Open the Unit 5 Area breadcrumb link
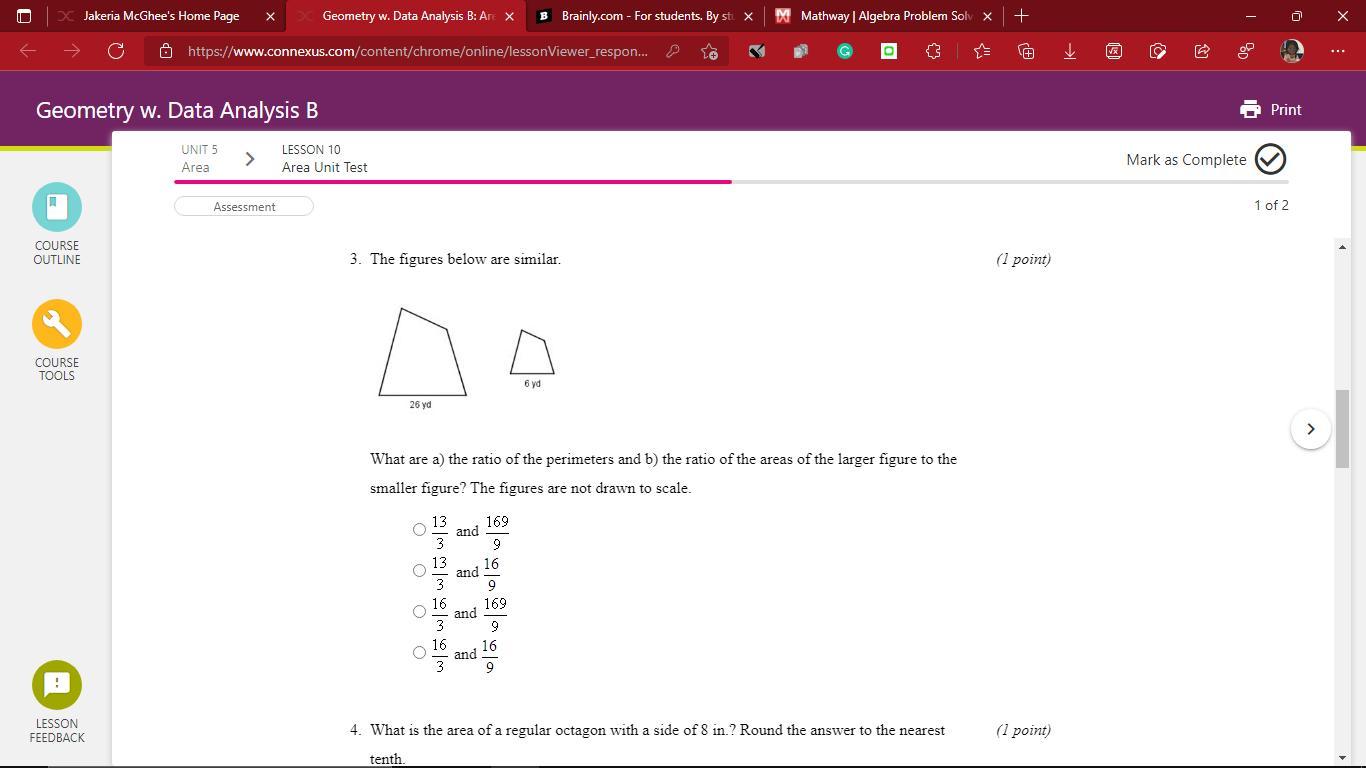The height and width of the screenshot is (768, 1366). tap(199, 159)
